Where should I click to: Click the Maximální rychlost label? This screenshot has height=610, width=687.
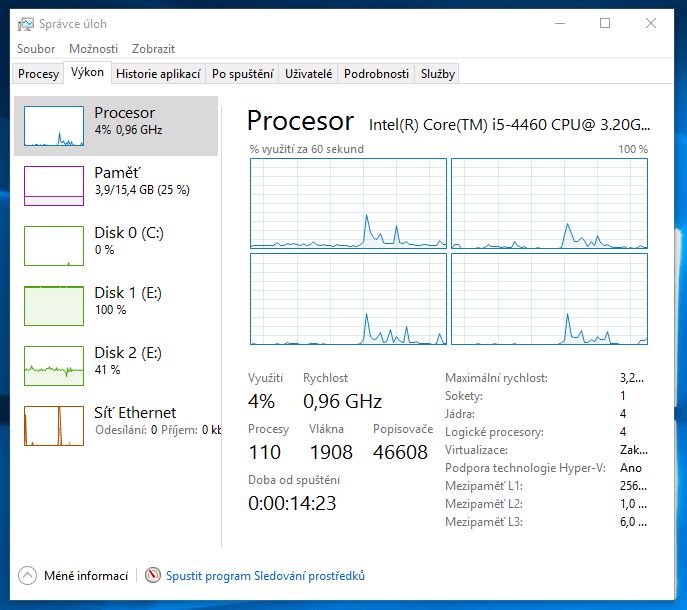pos(496,378)
